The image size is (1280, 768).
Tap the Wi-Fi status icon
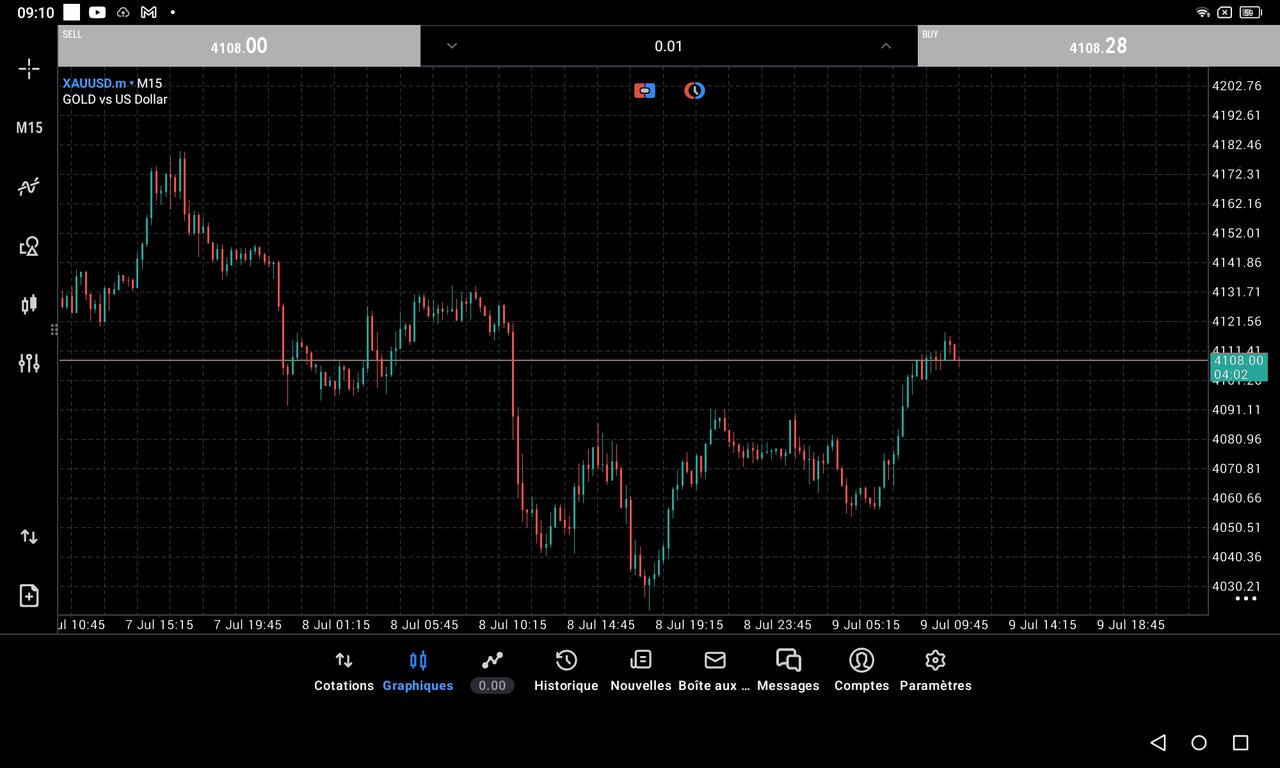pos(1203,12)
